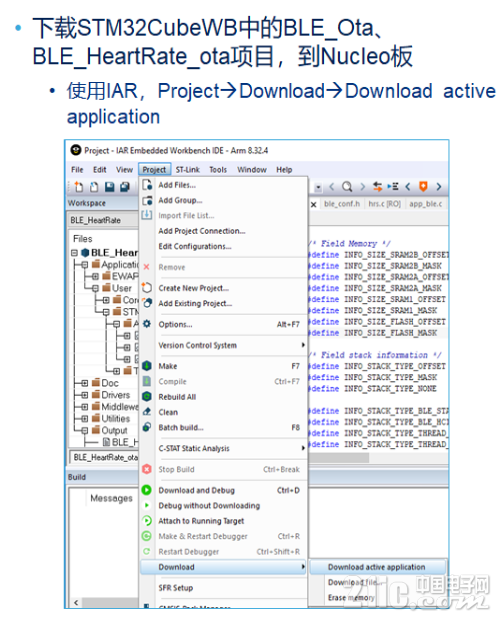497x618 pixels.
Task: Click the Options gear icon
Action: click(147, 324)
